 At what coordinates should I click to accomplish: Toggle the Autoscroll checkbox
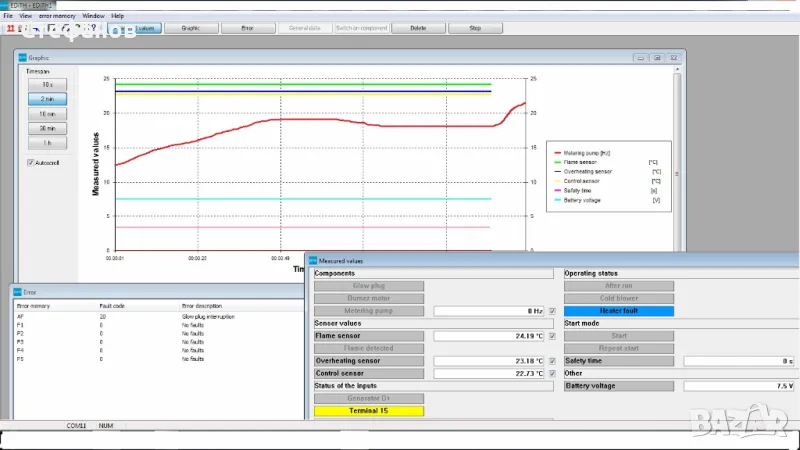click(x=31, y=162)
